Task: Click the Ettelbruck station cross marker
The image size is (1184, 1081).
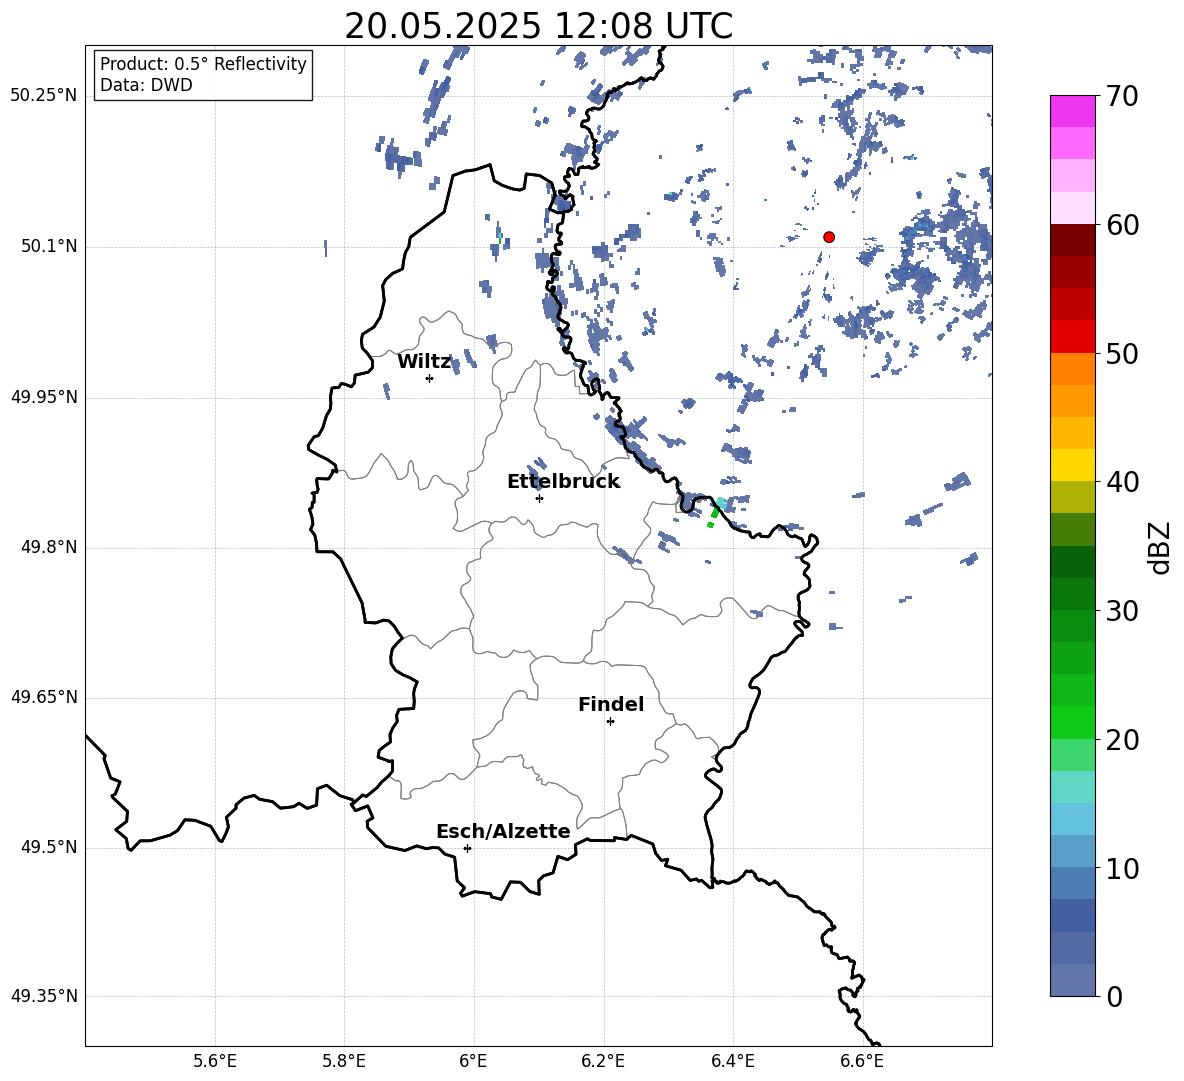Action: coord(539,498)
